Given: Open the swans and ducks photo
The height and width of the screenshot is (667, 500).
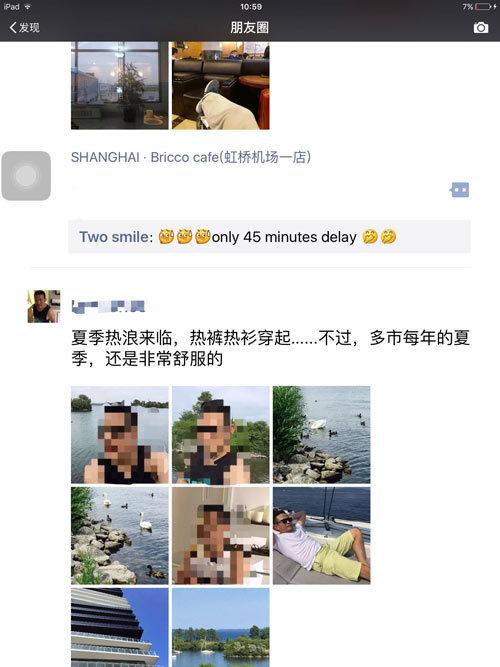Looking at the screenshot, I should [x=120, y=536].
